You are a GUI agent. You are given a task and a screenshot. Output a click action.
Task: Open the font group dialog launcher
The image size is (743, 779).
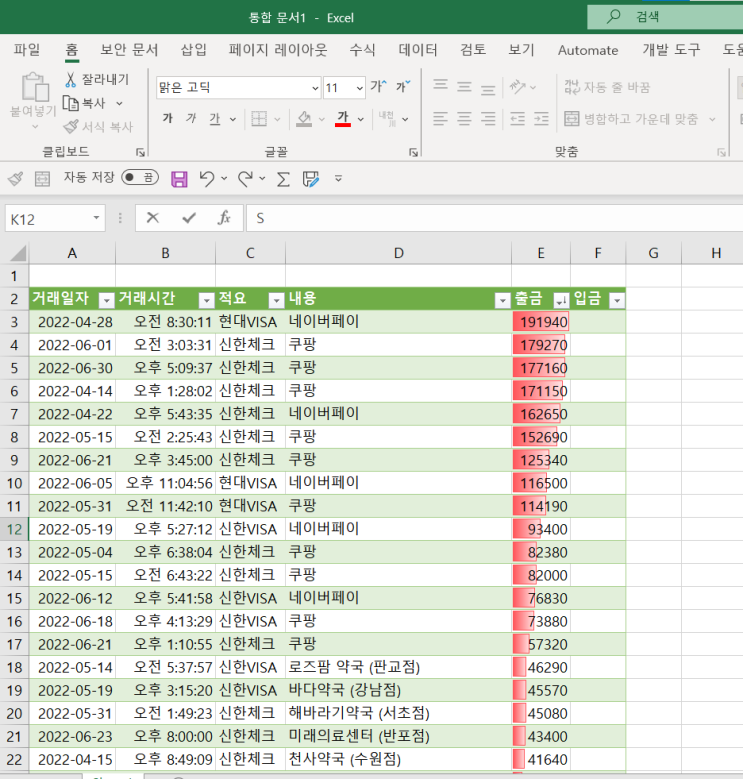coord(413,153)
